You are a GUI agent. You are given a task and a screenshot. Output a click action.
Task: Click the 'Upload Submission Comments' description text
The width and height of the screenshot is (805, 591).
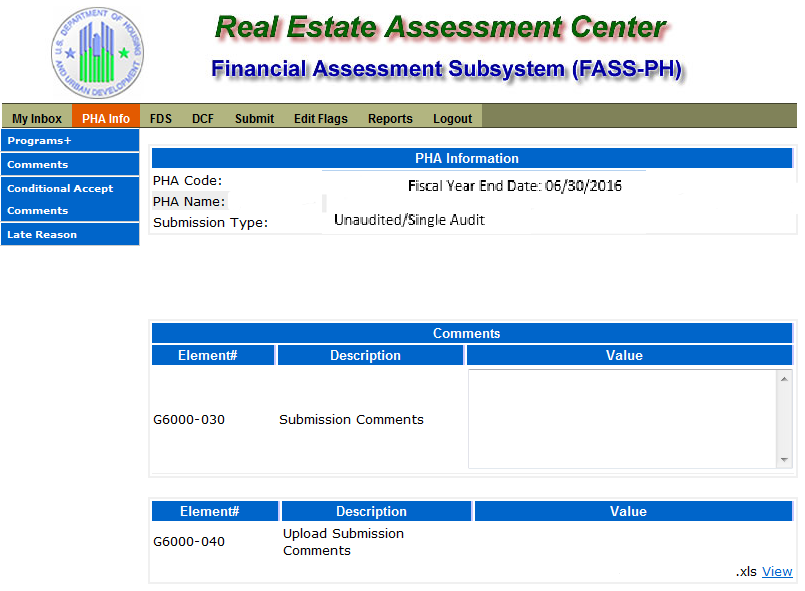click(343, 542)
